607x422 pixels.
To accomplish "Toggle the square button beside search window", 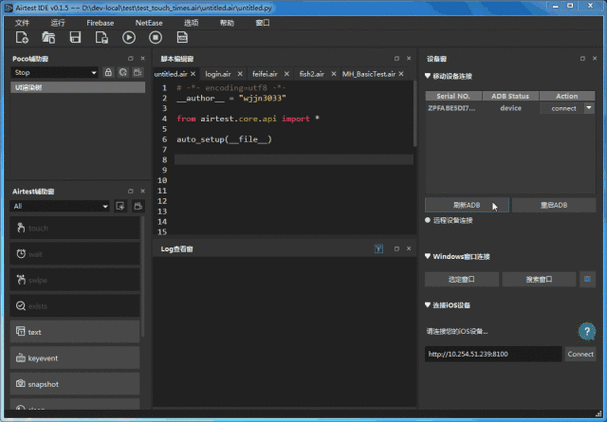I will (587, 279).
